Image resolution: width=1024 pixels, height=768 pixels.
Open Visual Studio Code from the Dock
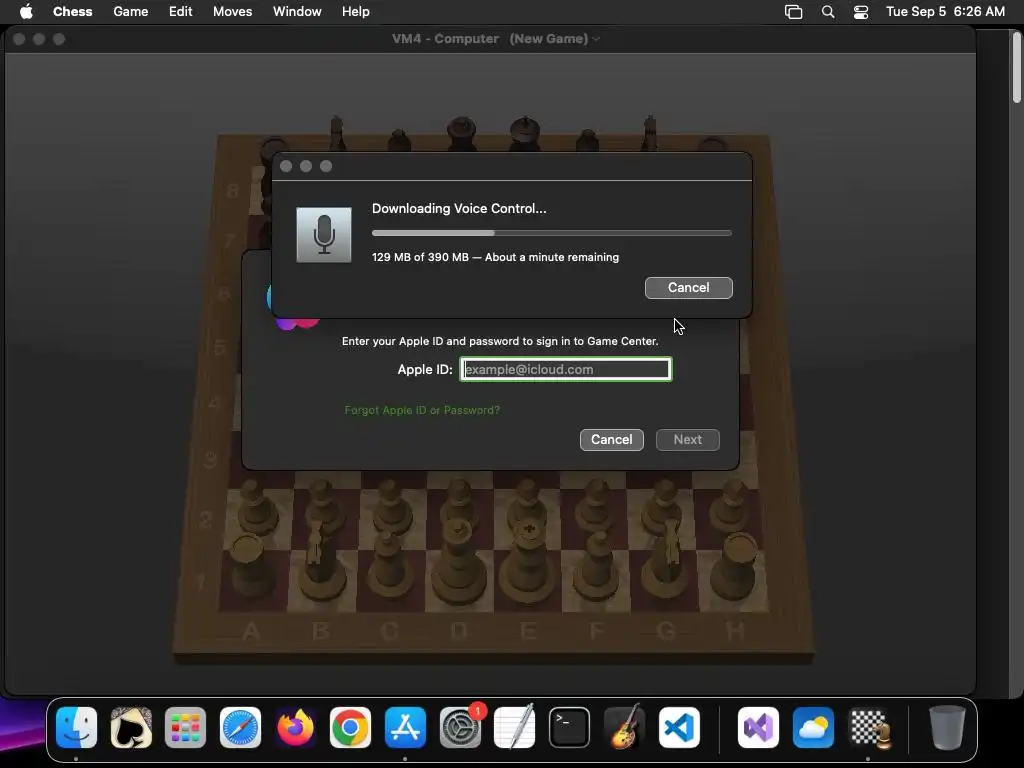point(679,728)
